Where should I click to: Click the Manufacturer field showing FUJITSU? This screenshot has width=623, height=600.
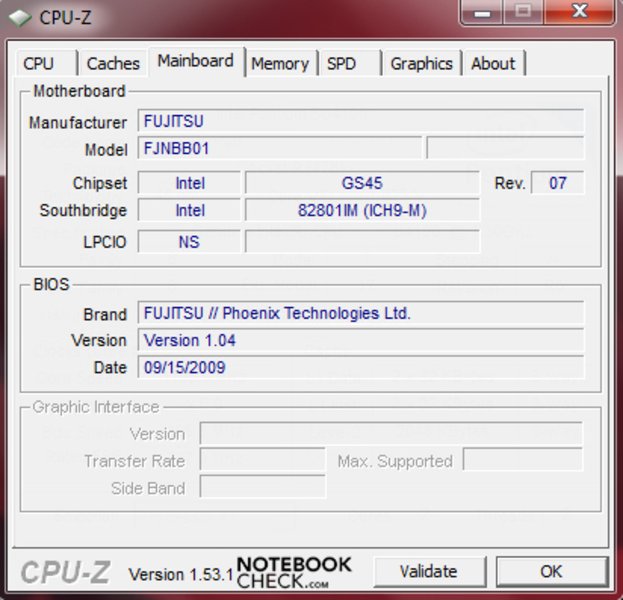(x=361, y=121)
